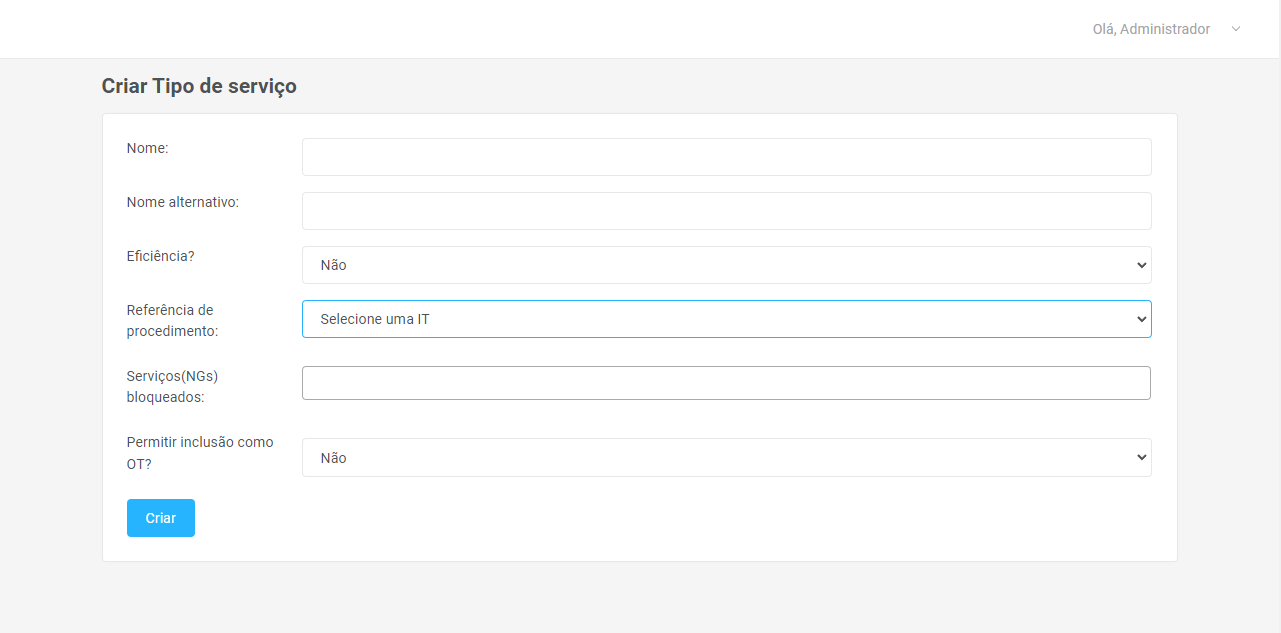The width and height of the screenshot is (1281, 633).
Task: Click the "Nome alternativo:" label
Action: pyautogui.click(x=183, y=202)
